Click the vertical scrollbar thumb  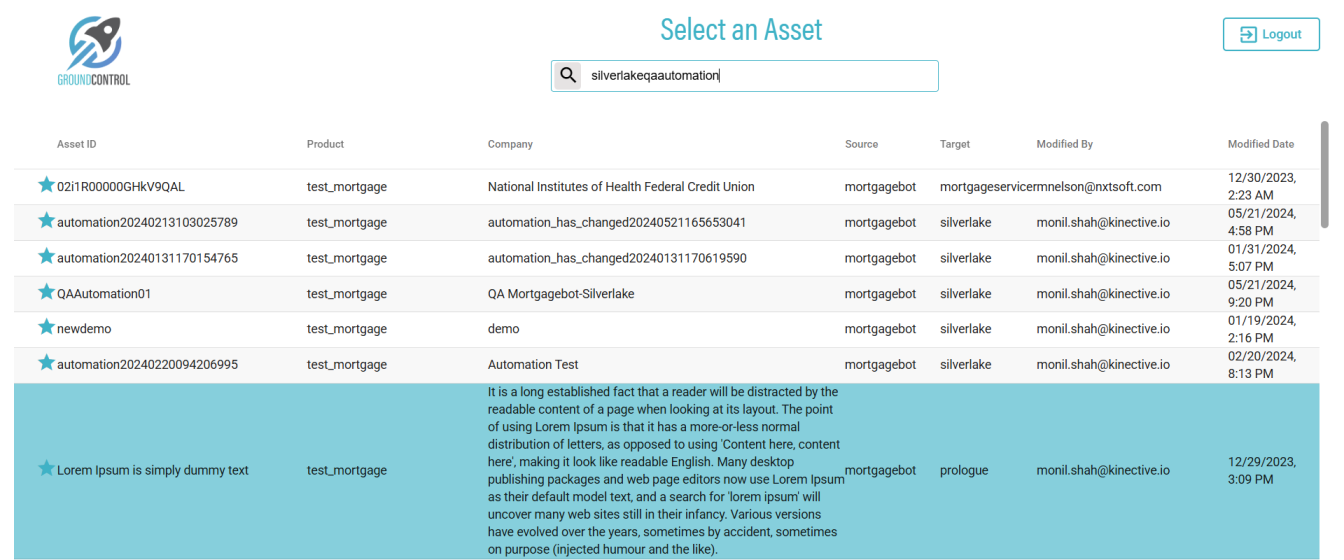point(1326,175)
